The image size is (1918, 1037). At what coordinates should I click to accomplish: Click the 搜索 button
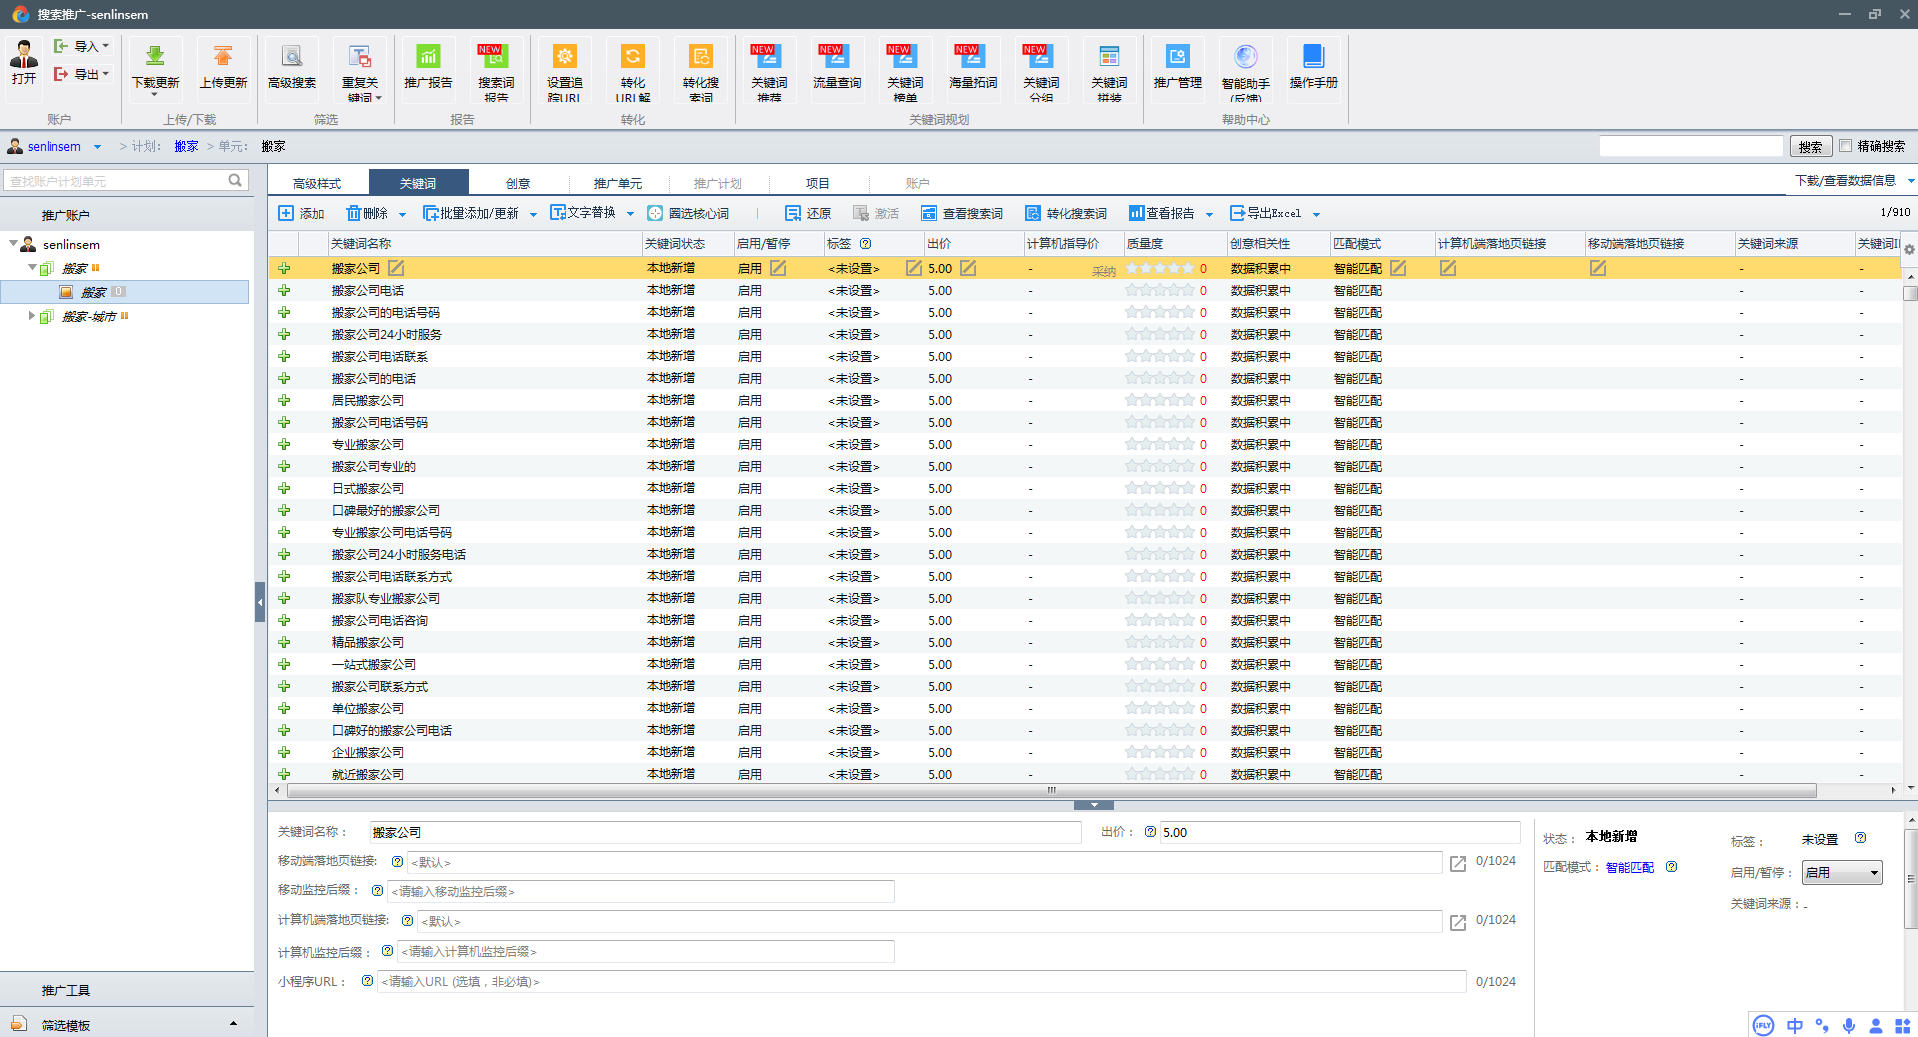(1810, 147)
